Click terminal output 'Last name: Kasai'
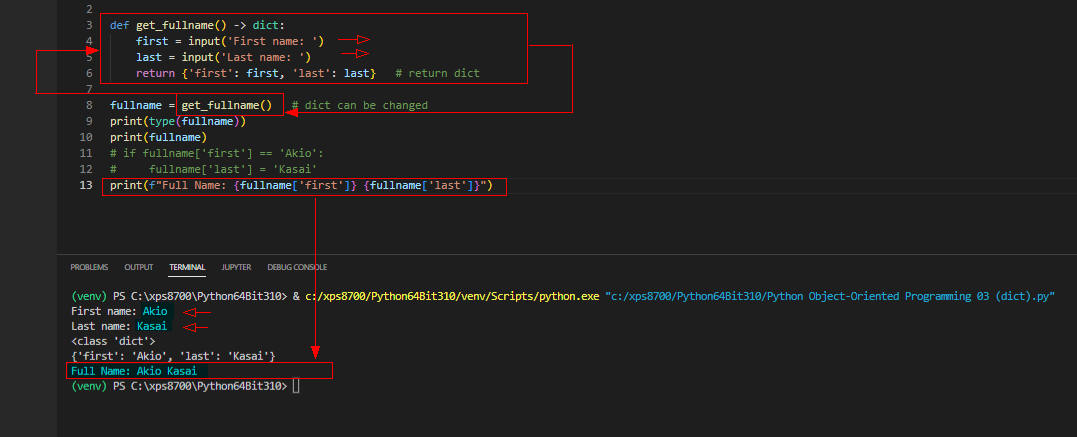Screen dimensions: 1077x437 [119, 326]
